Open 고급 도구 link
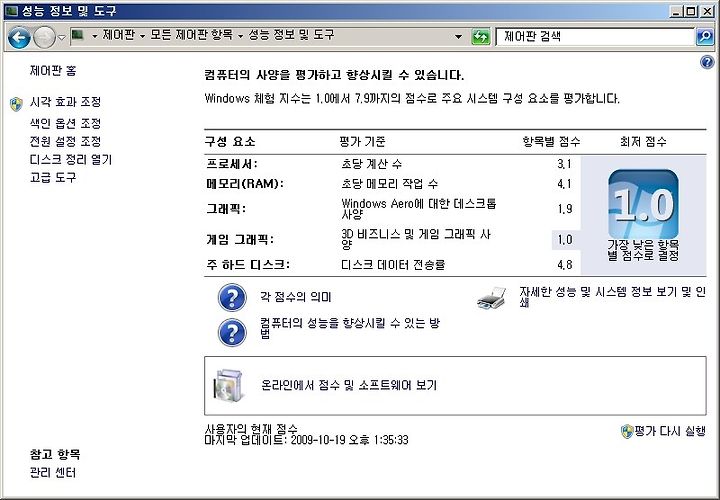 [53, 177]
